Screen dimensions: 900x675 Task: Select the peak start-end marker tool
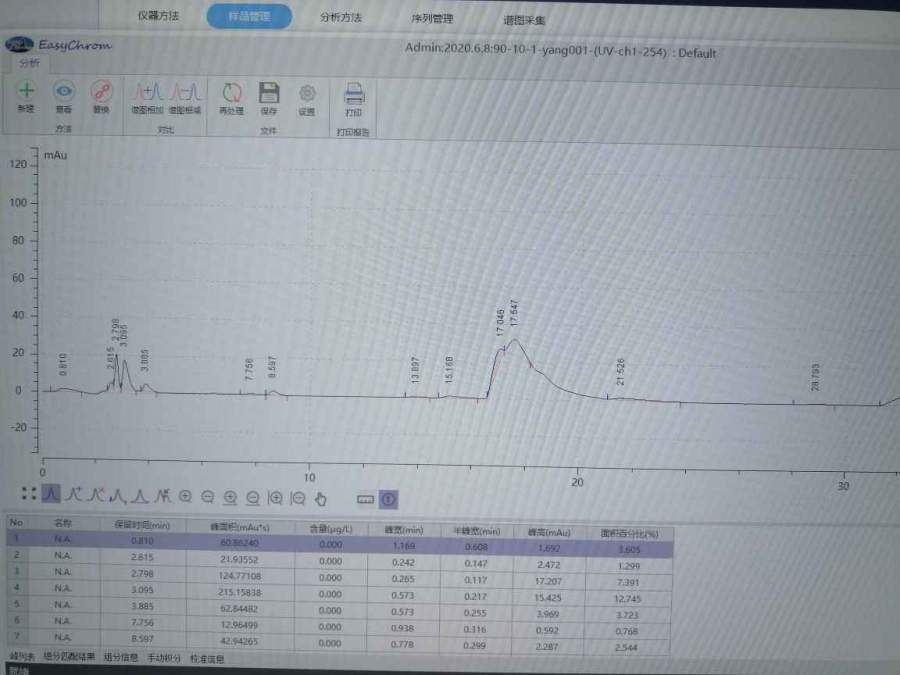118,495
